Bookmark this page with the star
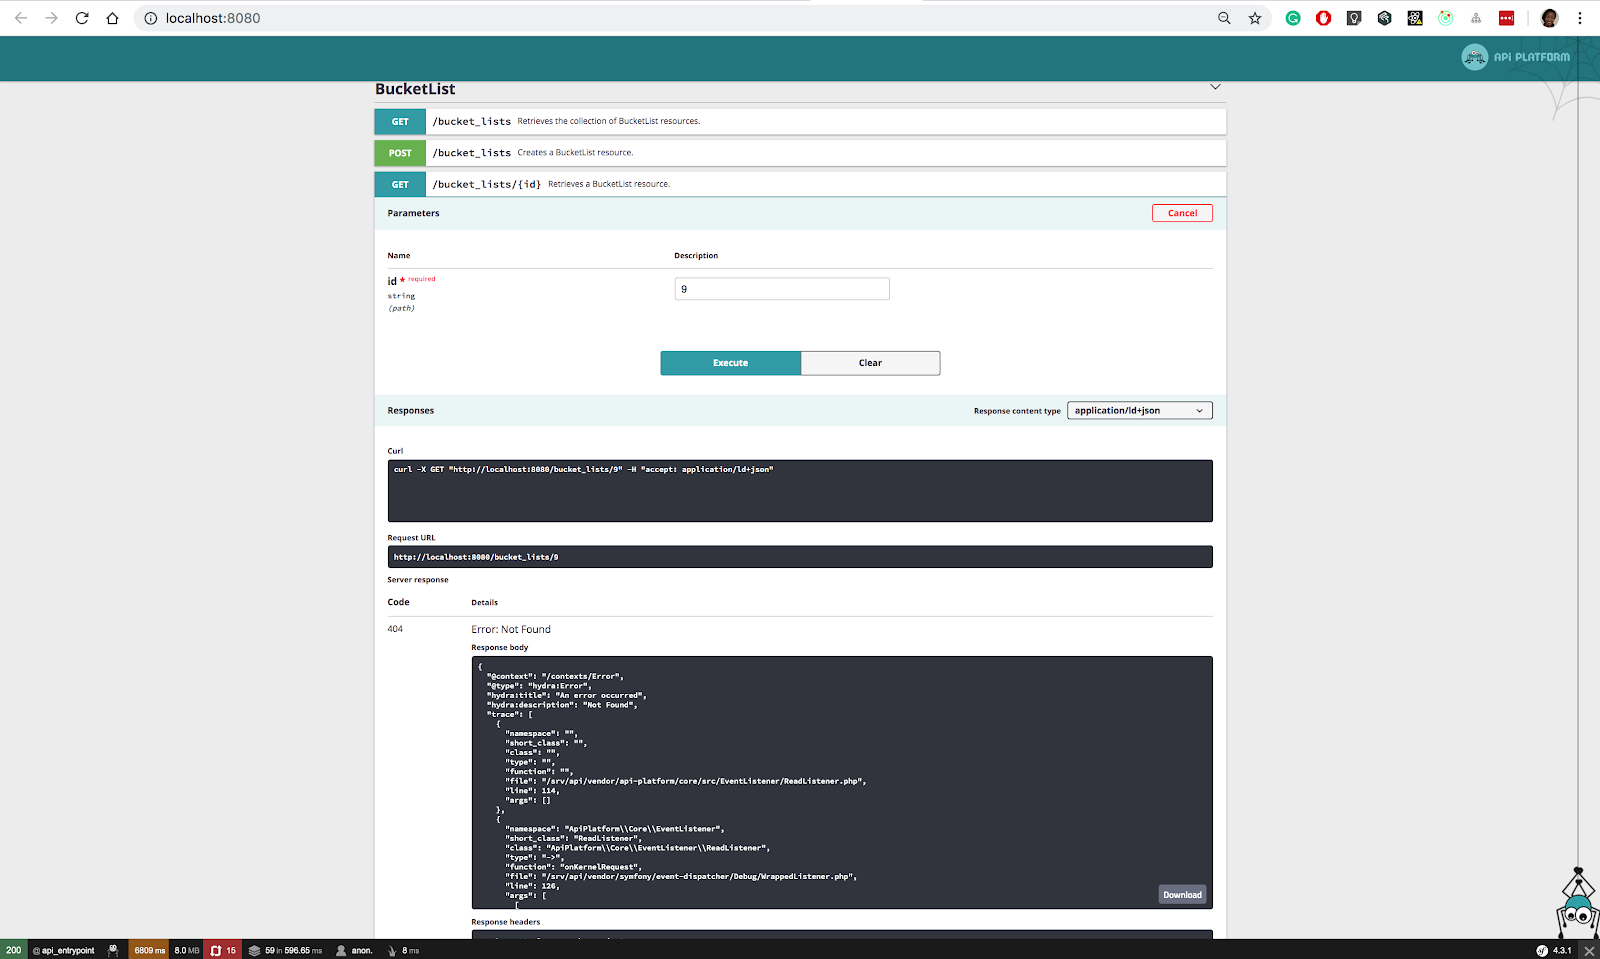The height and width of the screenshot is (959, 1600). (1255, 18)
